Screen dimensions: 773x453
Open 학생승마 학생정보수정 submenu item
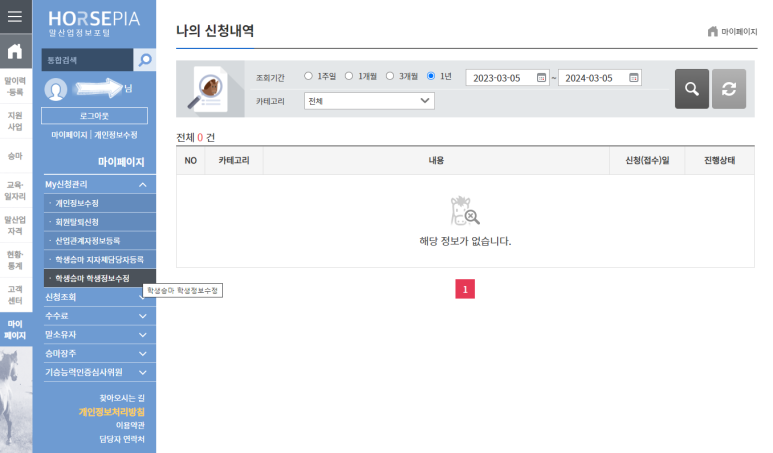pyautogui.click(x=100, y=278)
